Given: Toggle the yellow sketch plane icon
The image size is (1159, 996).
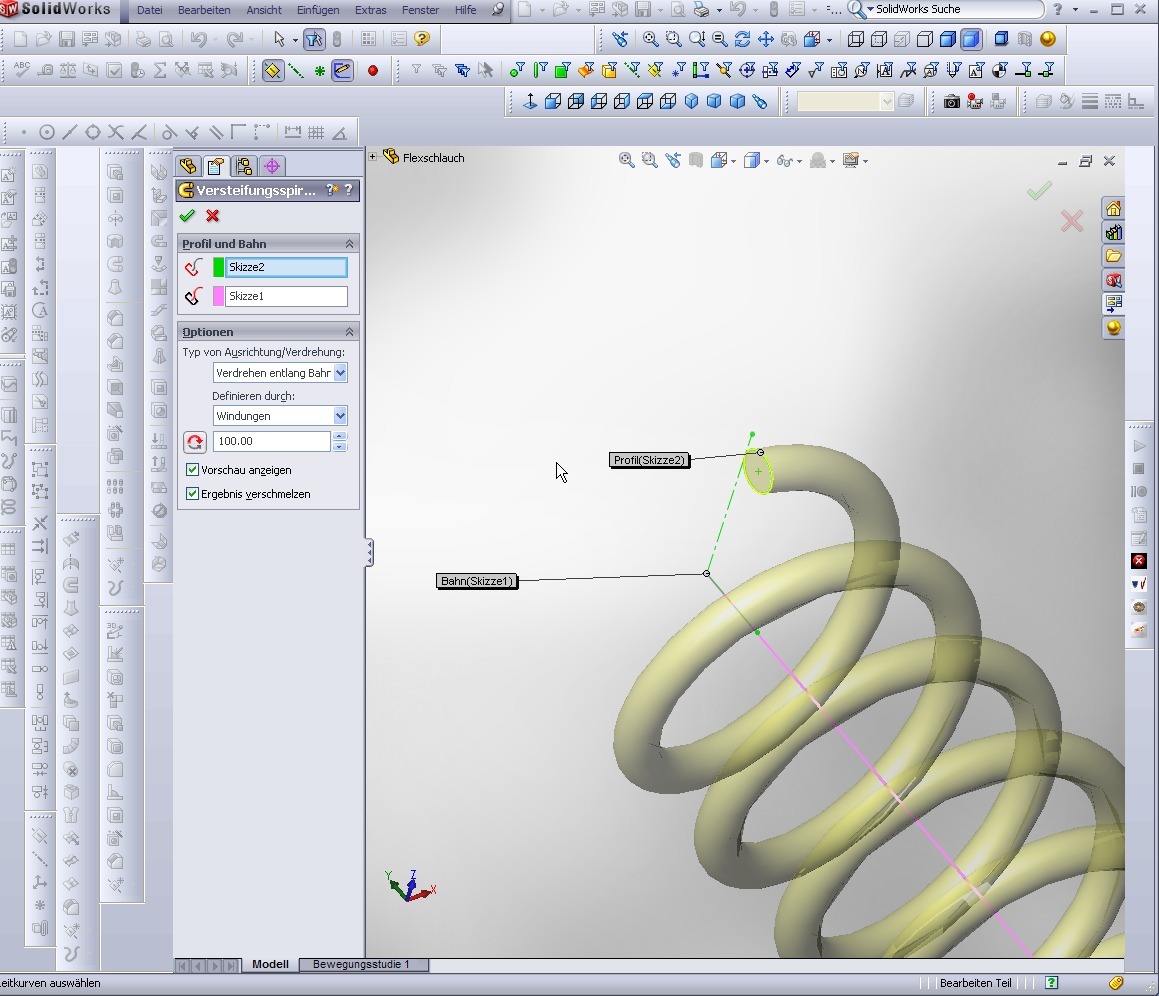Looking at the screenshot, I should (273, 70).
